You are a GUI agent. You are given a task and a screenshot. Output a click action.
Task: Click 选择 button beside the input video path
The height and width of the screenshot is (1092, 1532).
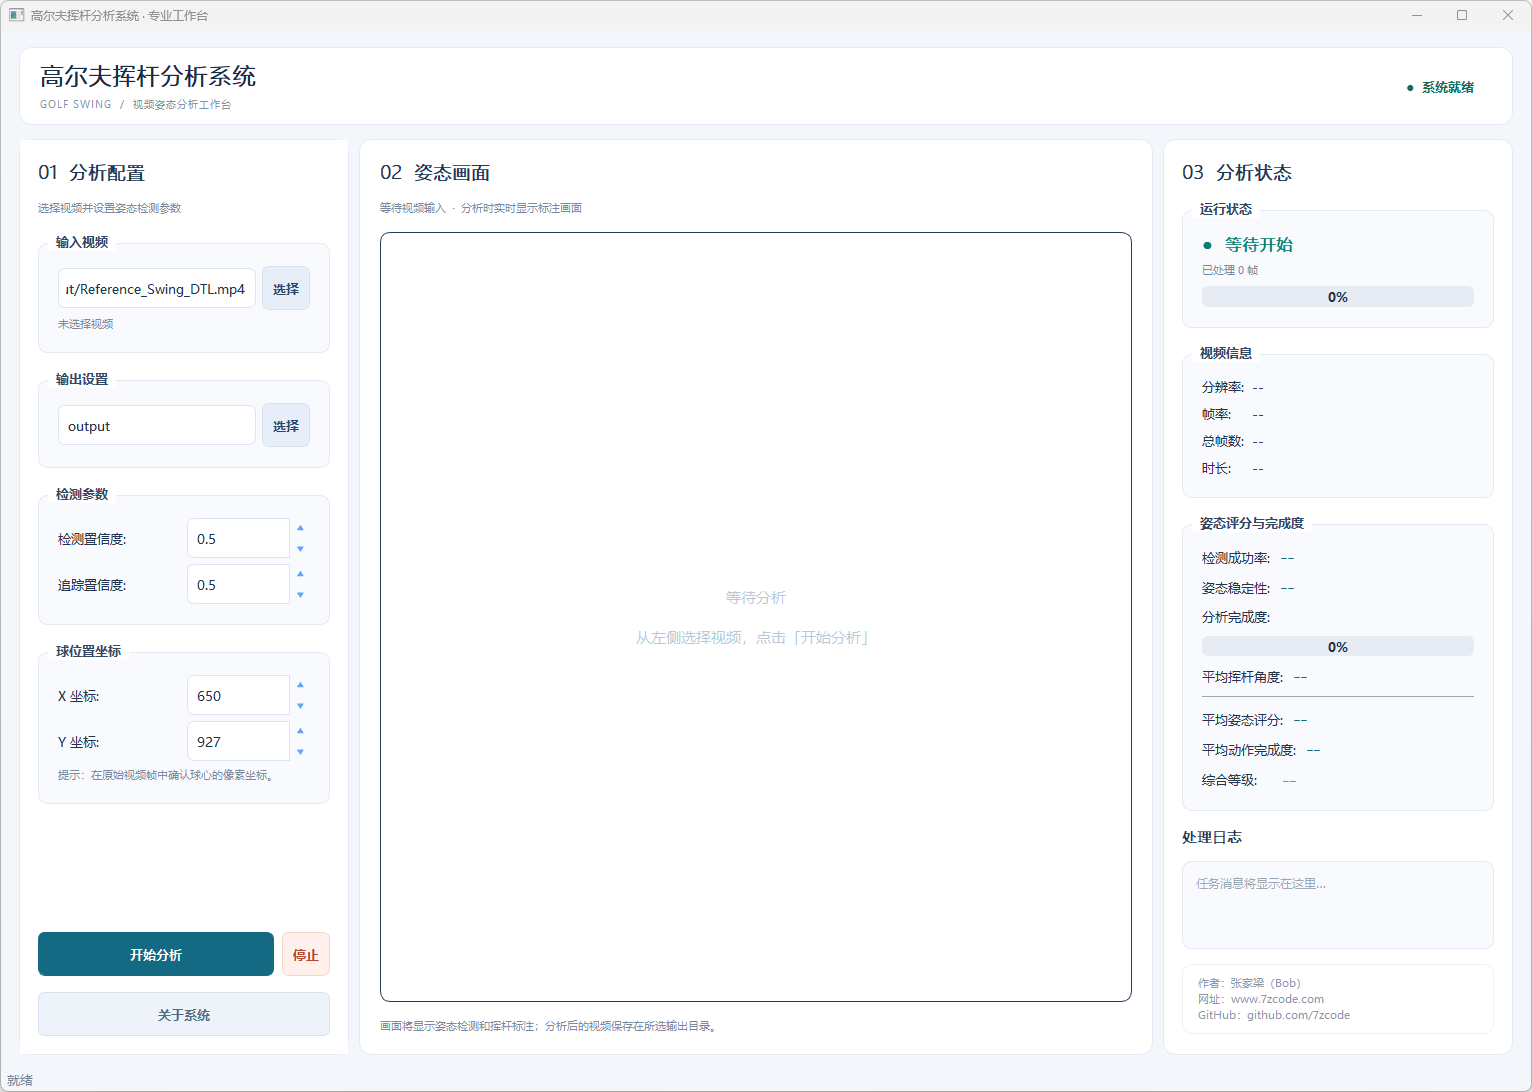pos(286,289)
